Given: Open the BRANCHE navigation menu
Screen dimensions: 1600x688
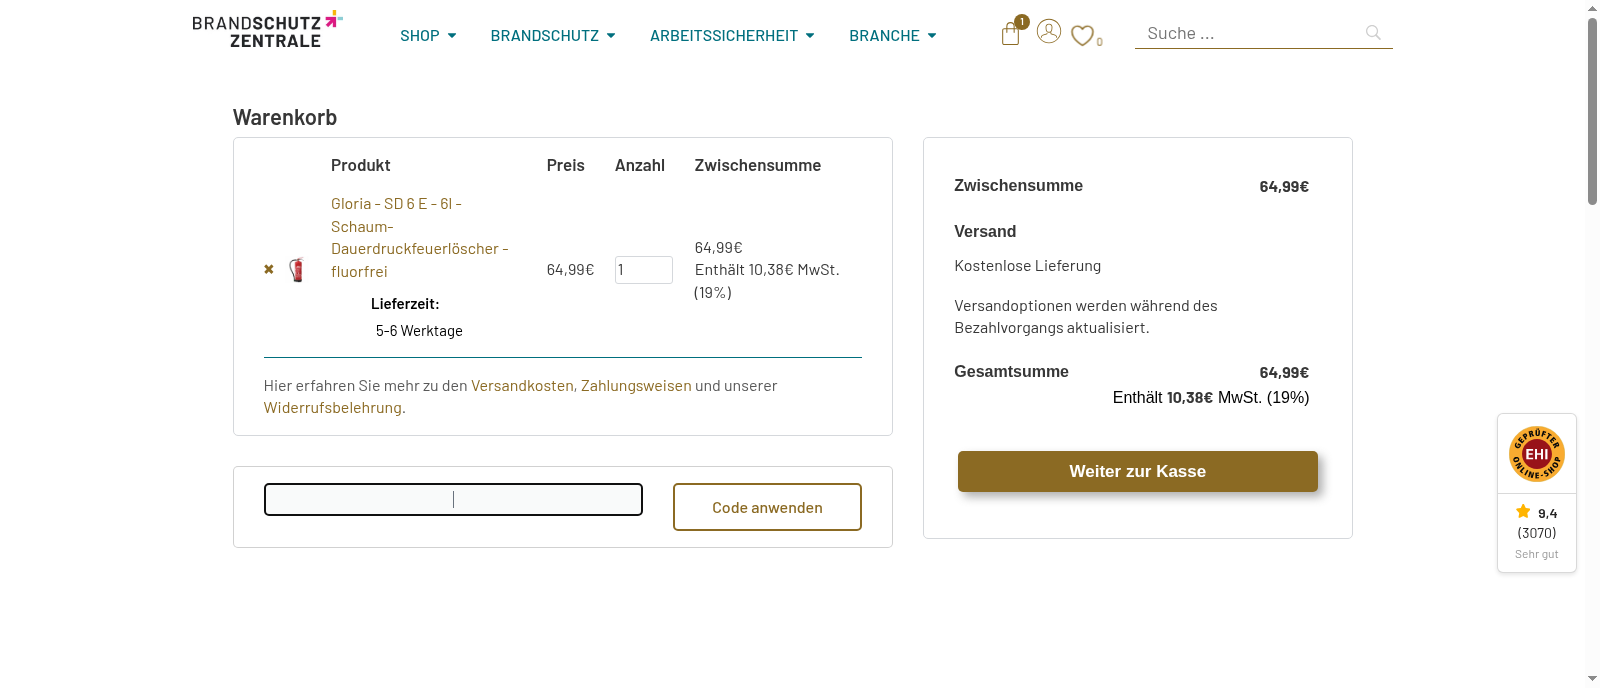Looking at the screenshot, I should pyautogui.click(x=891, y=35).
